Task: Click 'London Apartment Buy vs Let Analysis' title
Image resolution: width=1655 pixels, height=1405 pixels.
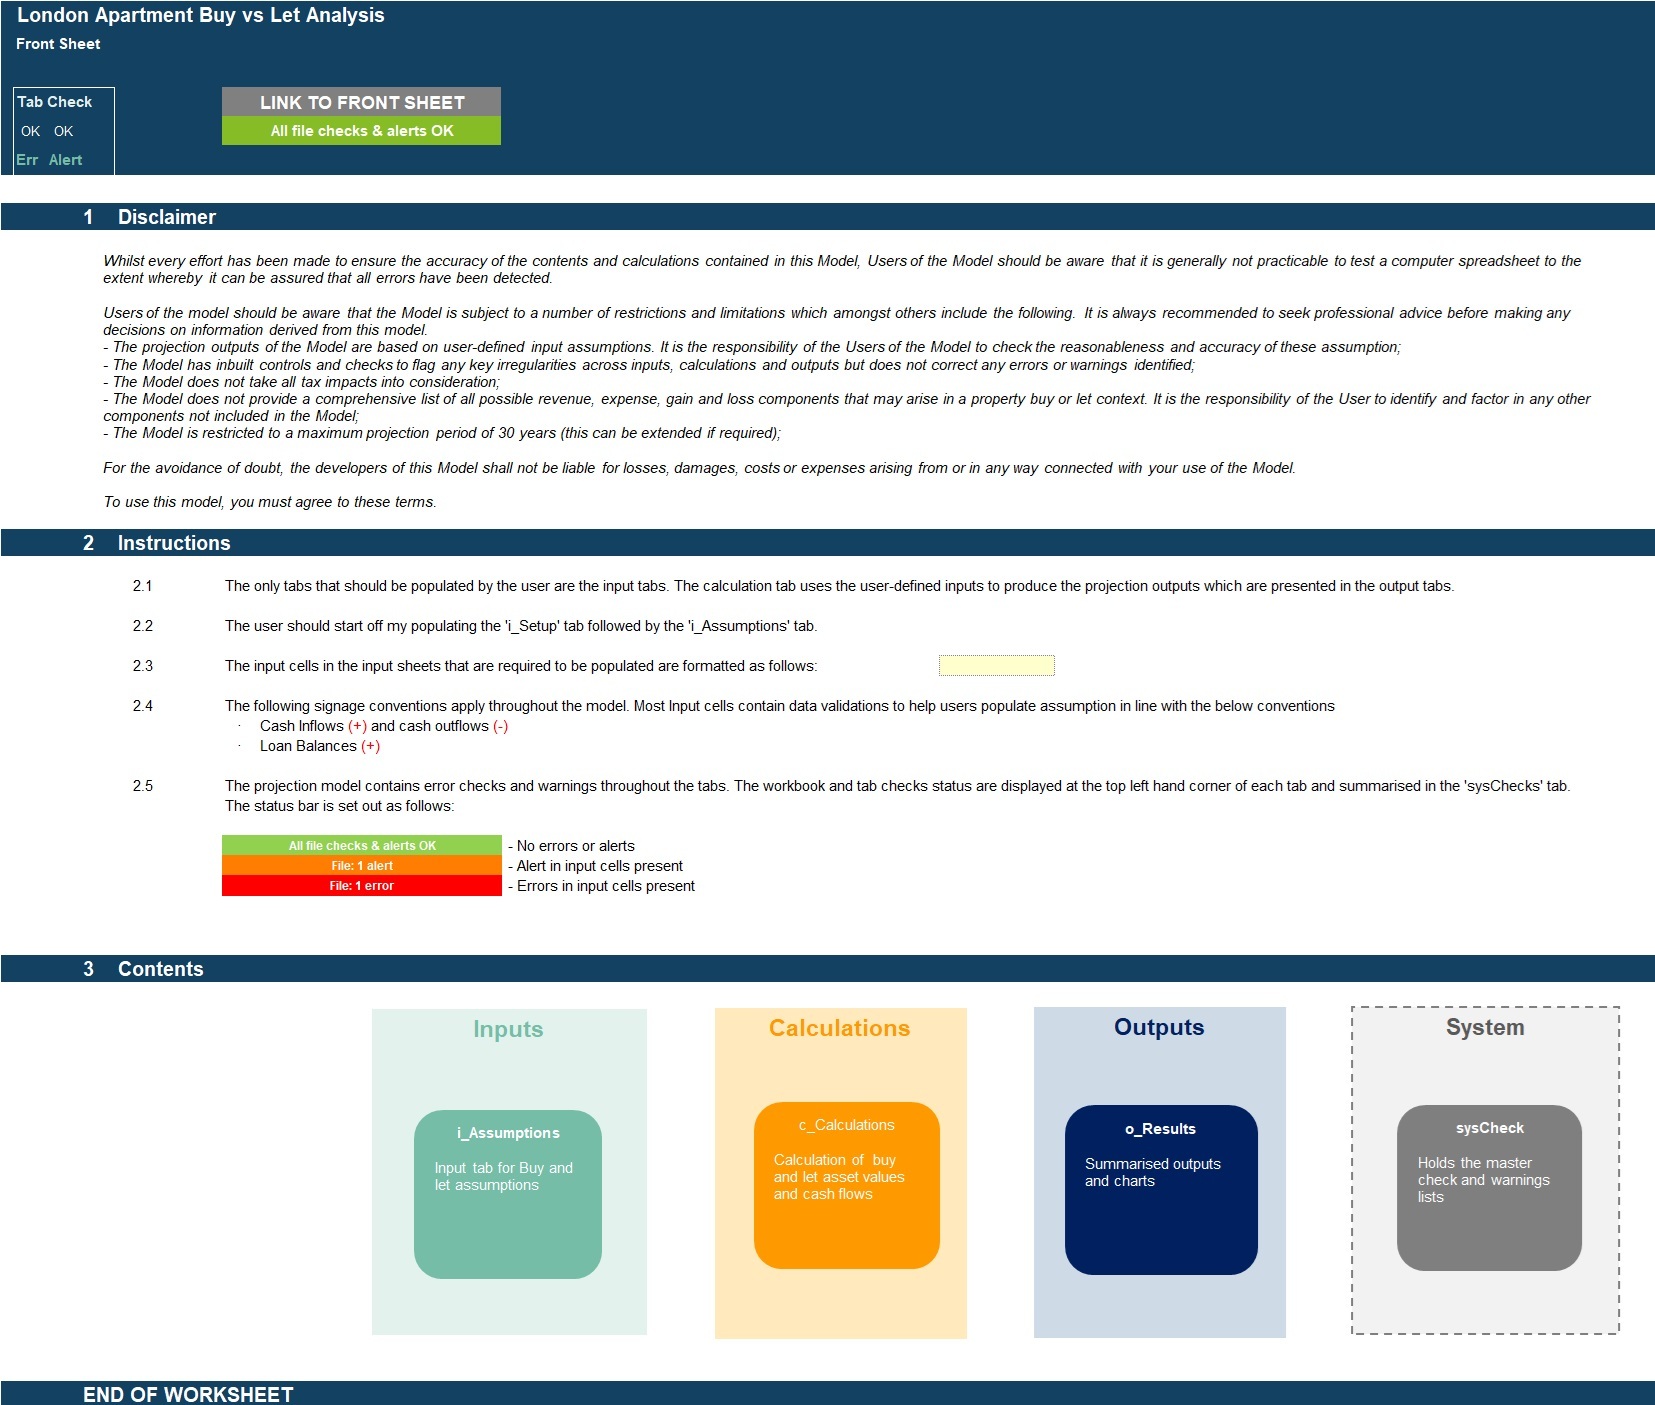Action: tap(201, 15)
